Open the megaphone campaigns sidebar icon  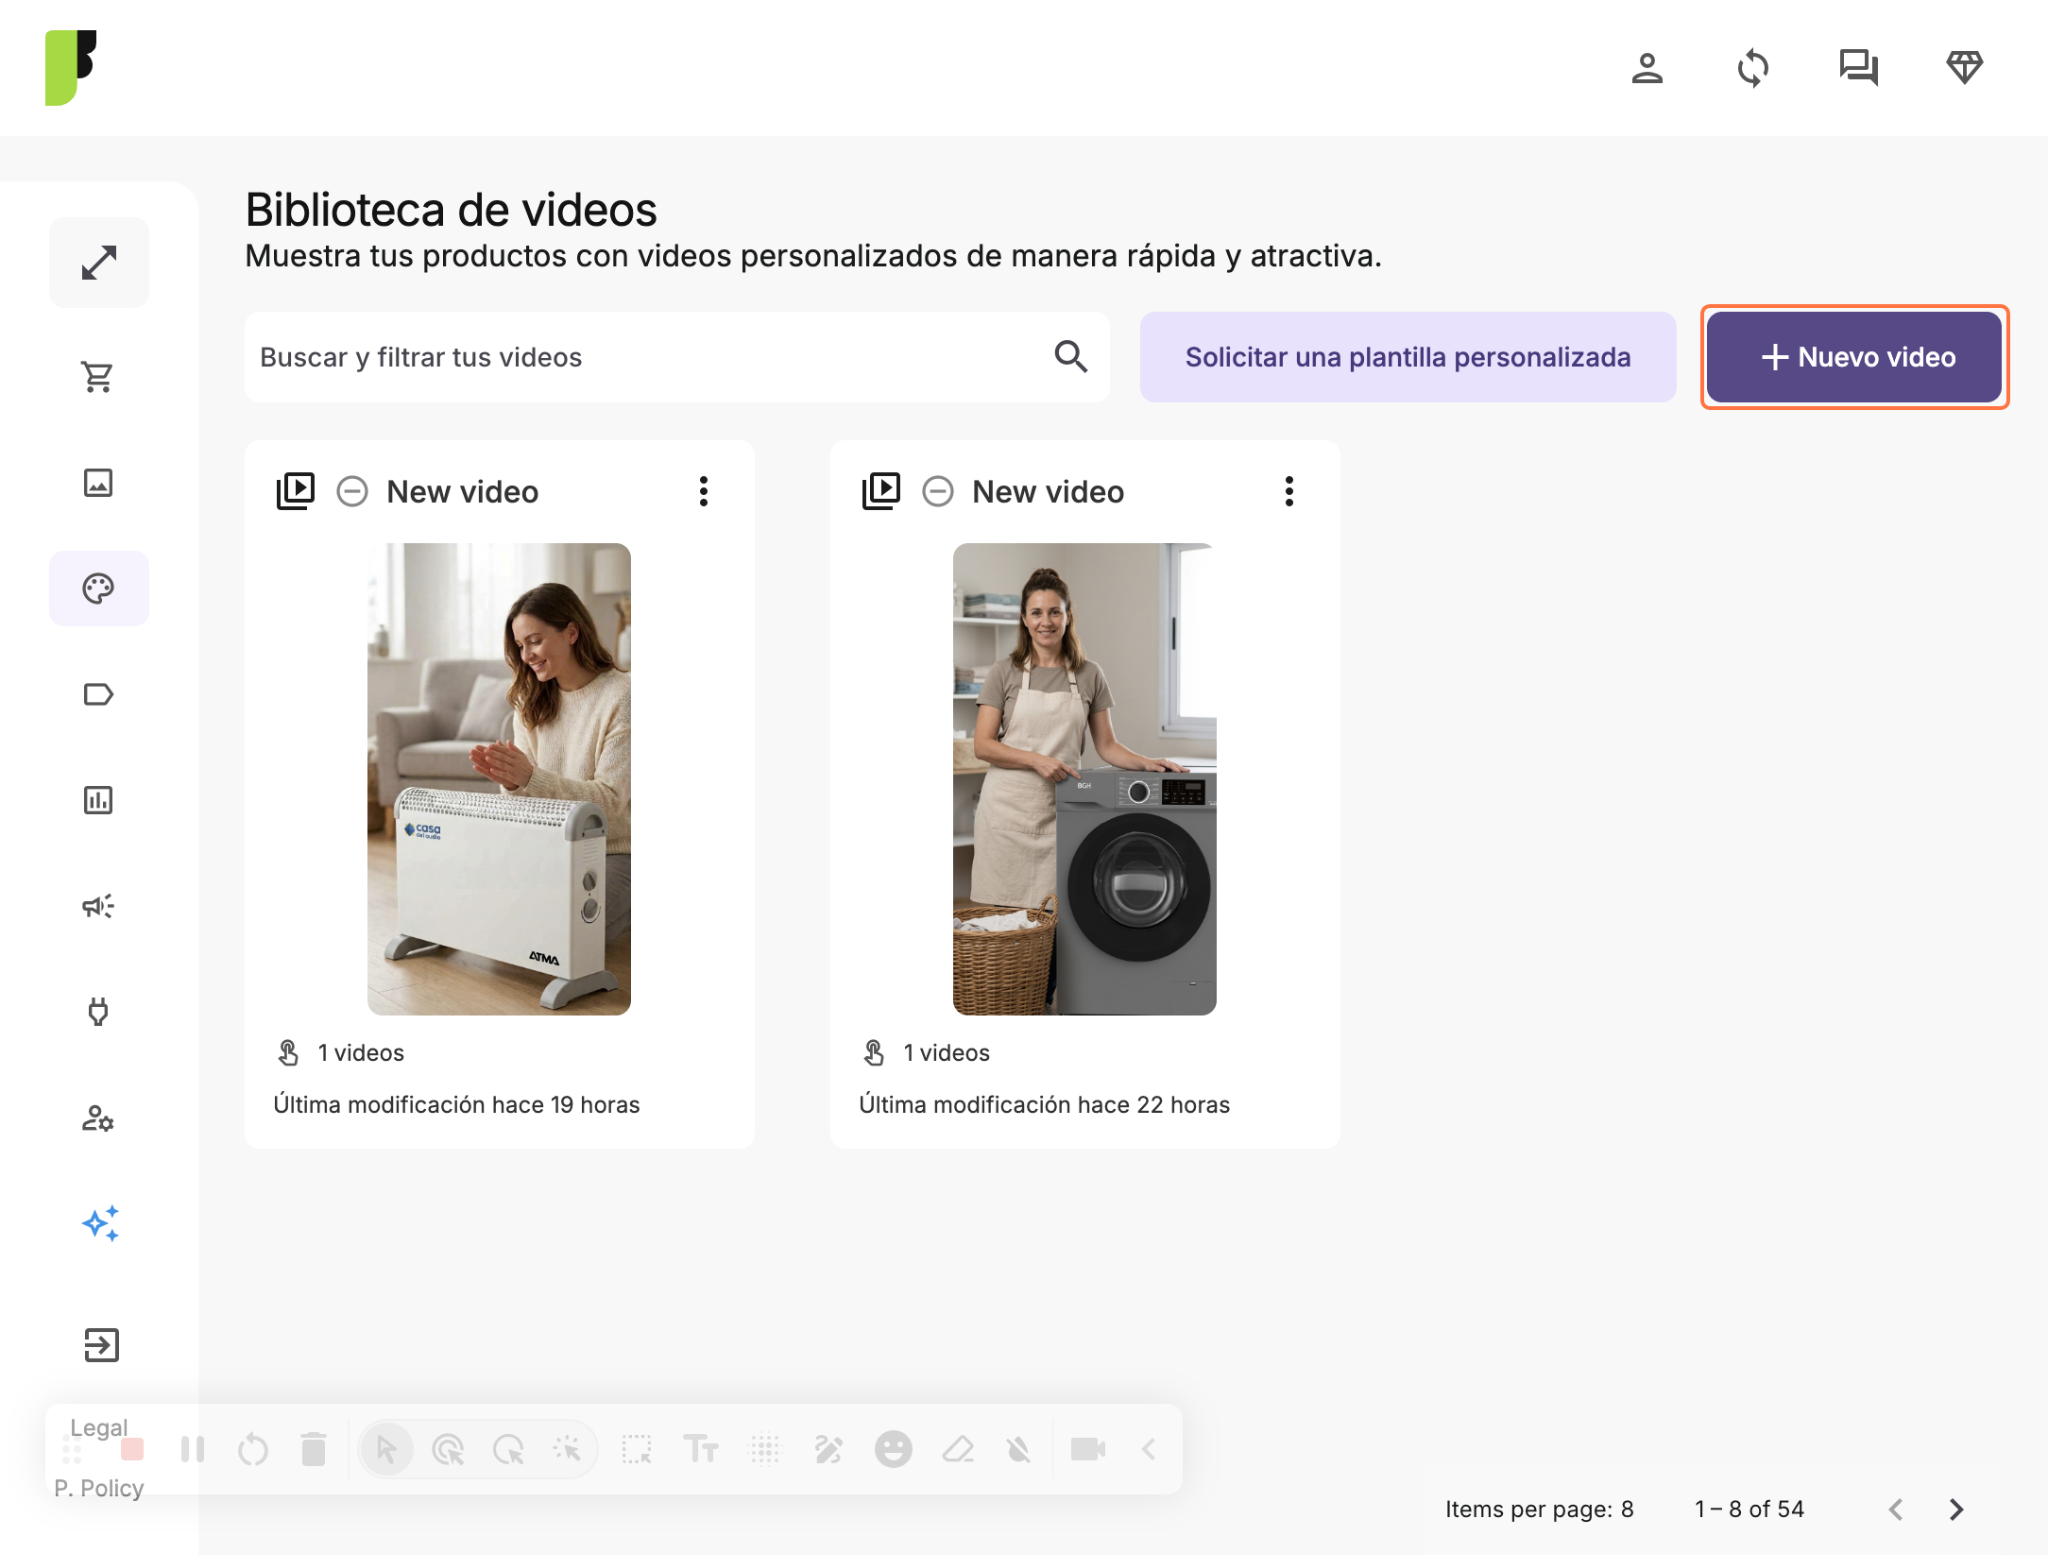[x=98, y=906]
